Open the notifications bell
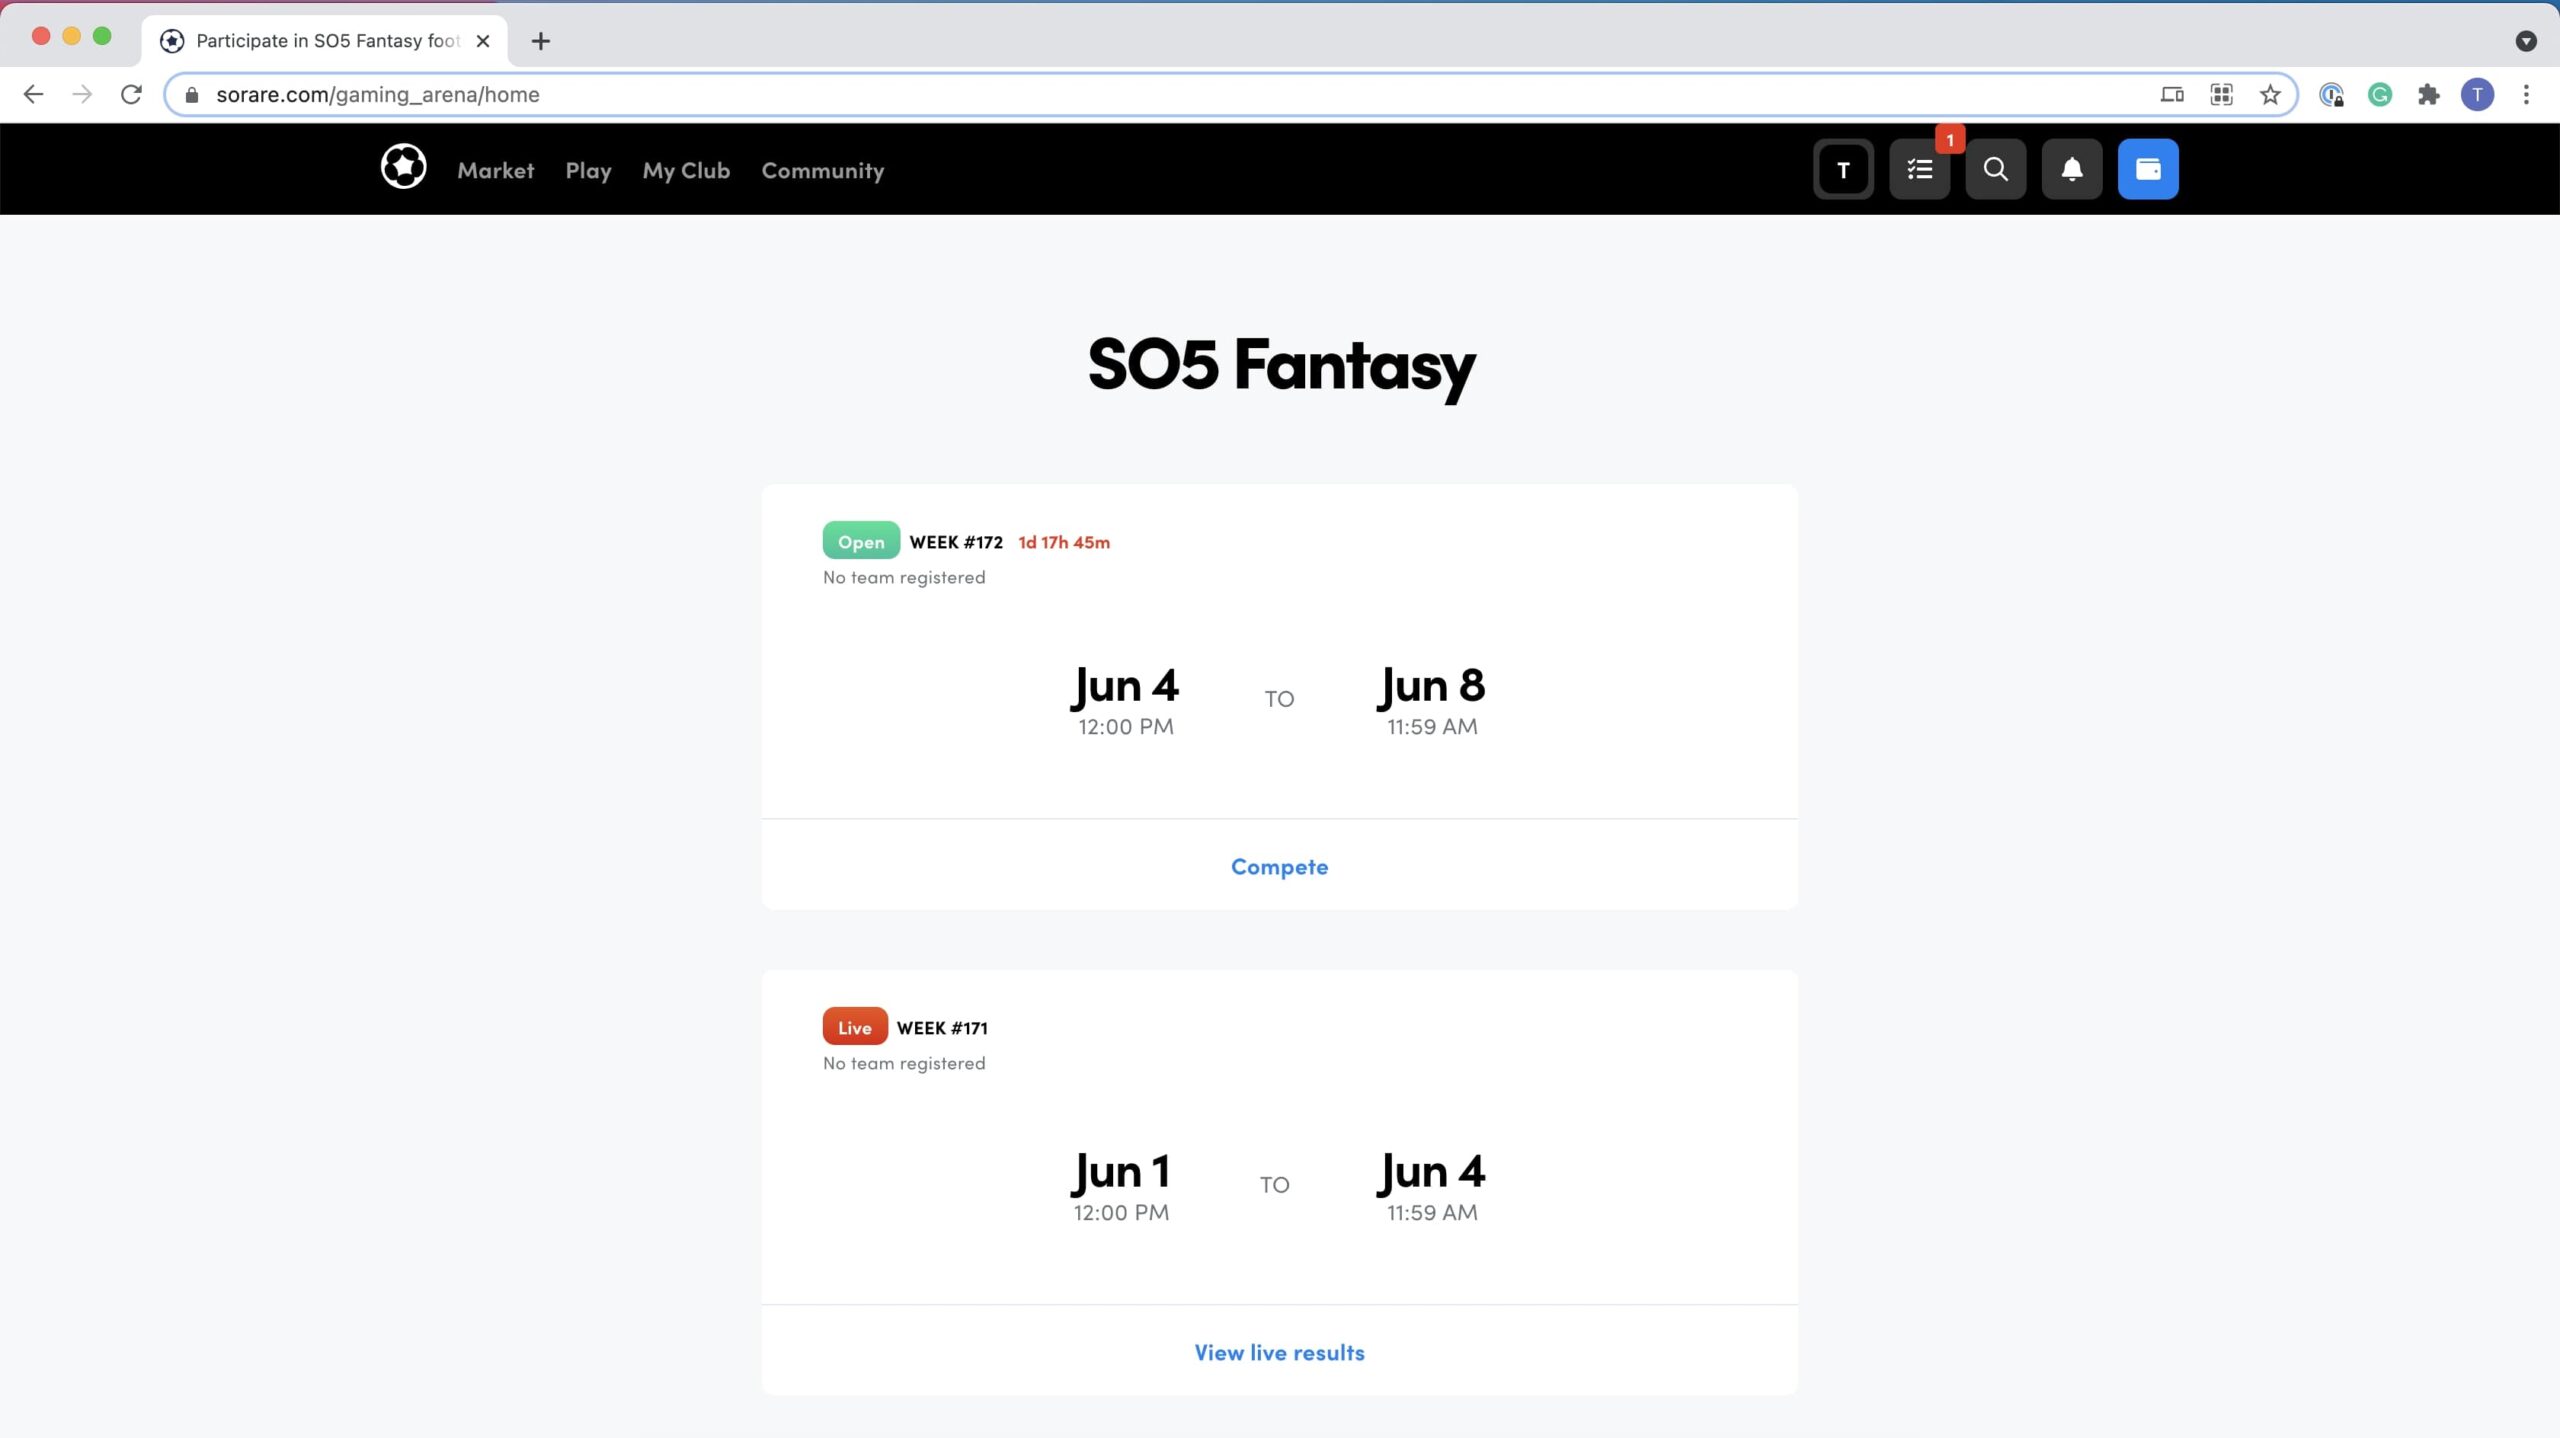Screen dimensions: 2560x1438 (x=2071, y=169)
